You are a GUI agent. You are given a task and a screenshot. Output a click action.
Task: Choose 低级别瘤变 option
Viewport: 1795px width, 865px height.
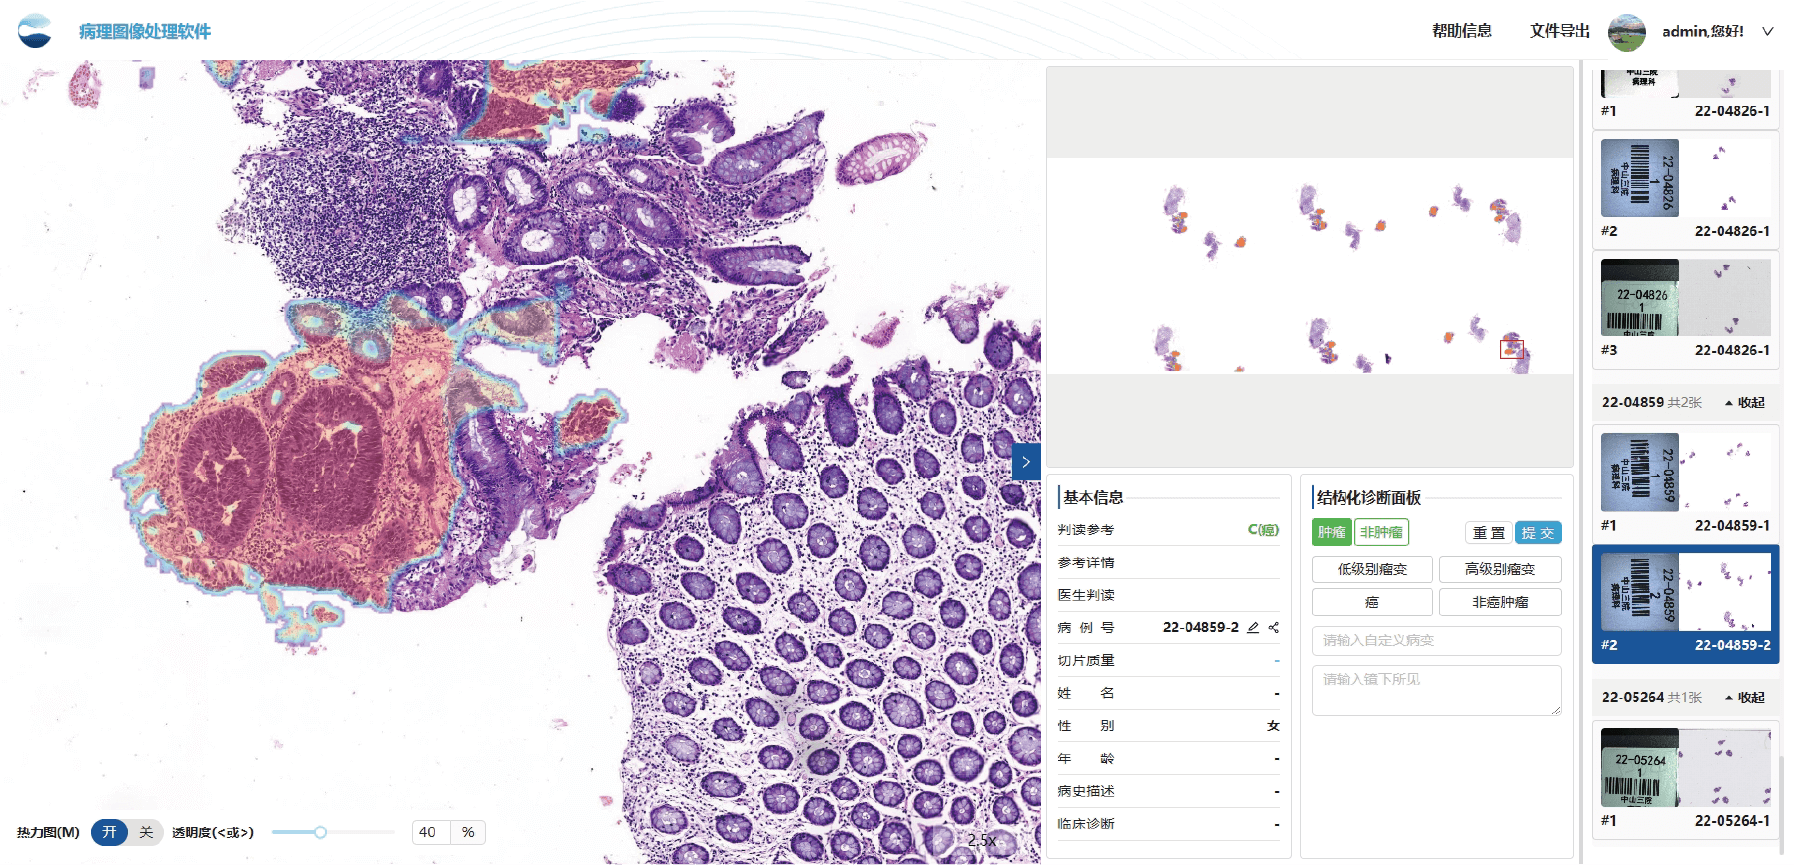(1372, 569)
